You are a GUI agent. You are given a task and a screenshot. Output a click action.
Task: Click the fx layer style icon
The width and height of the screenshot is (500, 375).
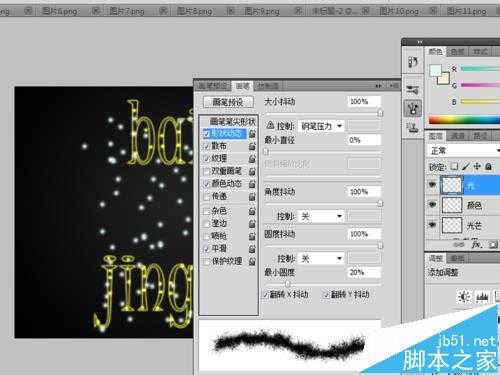point(477,245)
